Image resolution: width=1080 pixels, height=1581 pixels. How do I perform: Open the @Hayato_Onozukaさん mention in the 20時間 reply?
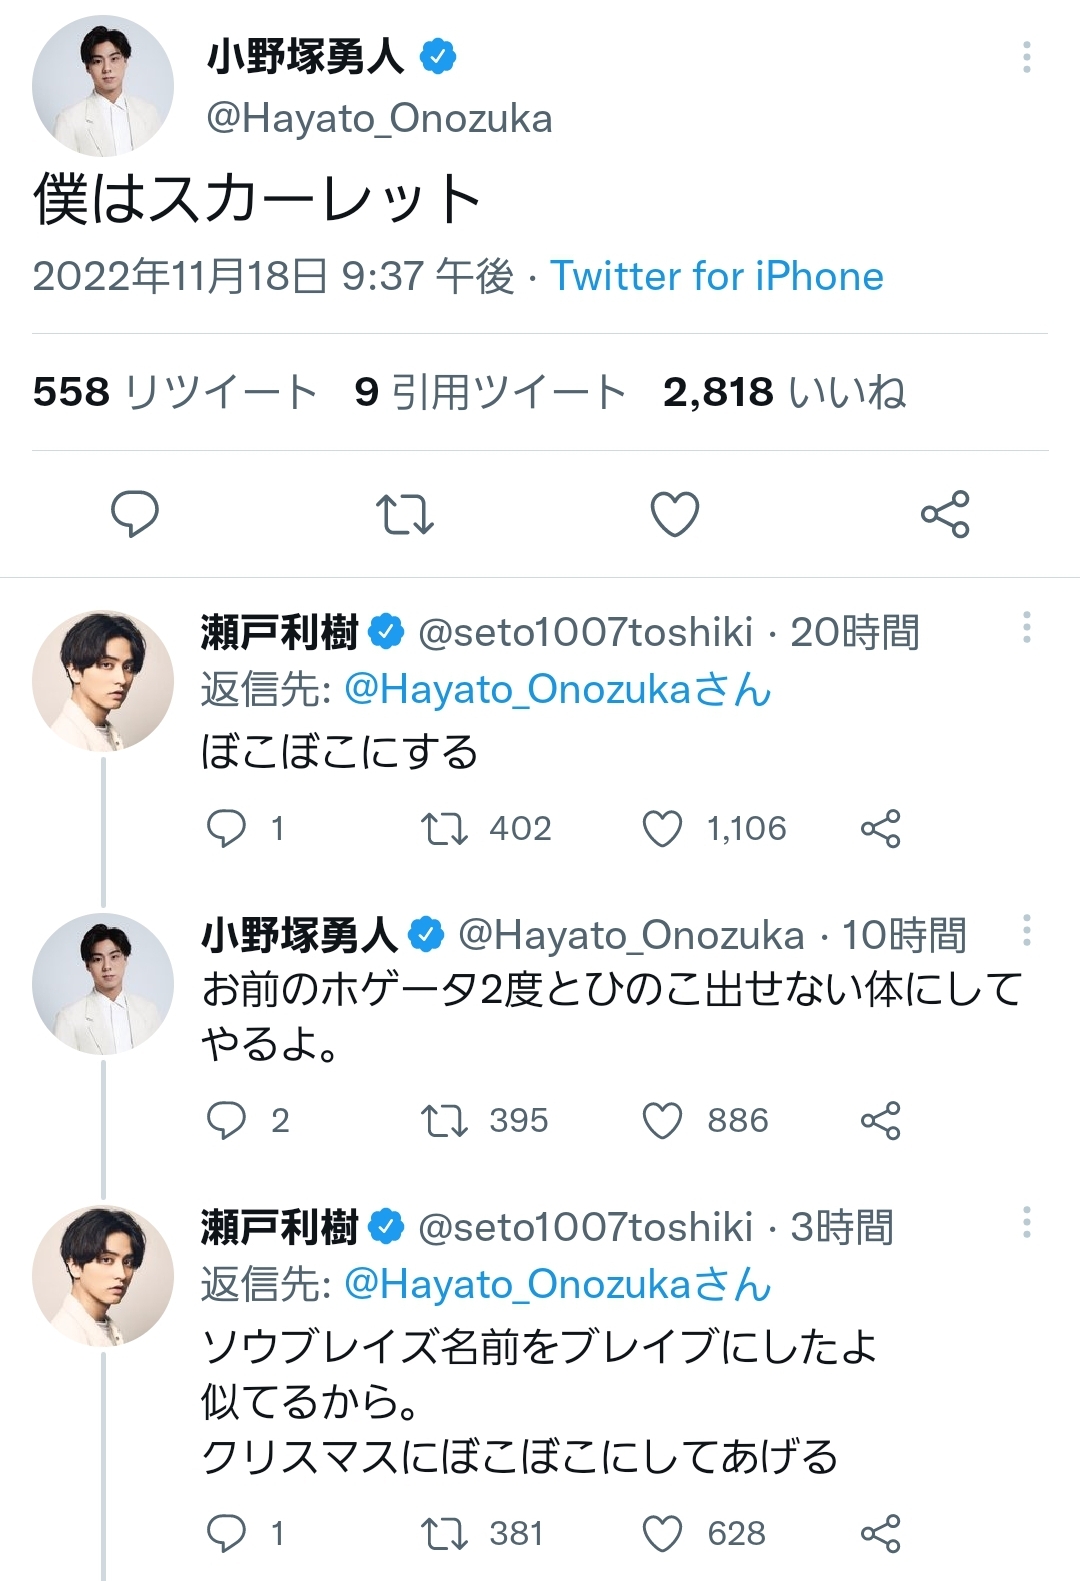[x=557, y=690]
